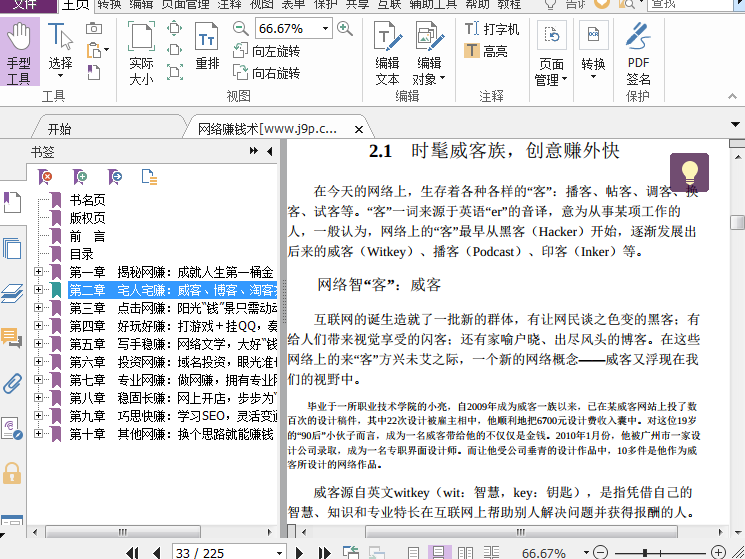Go to the next page

click(299, 552)
